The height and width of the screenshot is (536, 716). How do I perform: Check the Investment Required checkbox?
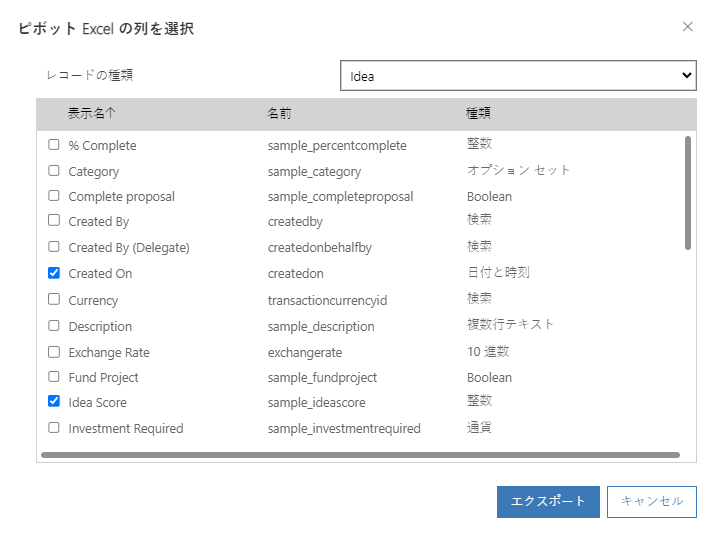coord(54,428)
